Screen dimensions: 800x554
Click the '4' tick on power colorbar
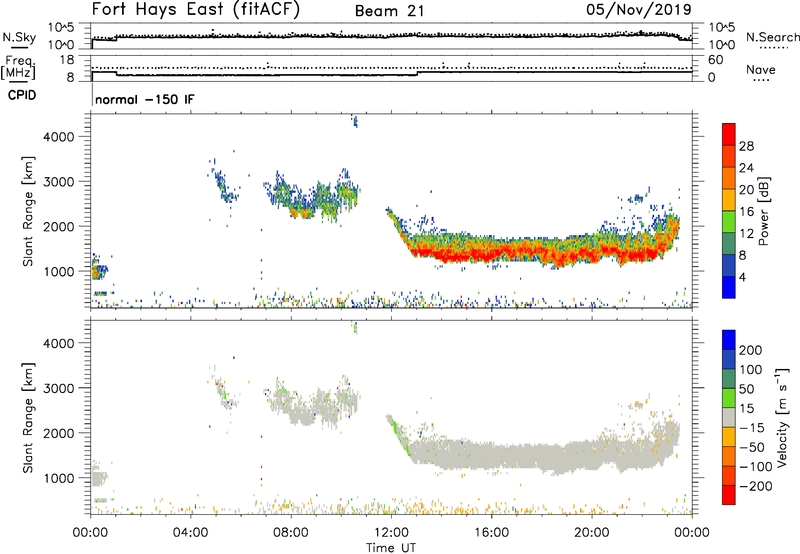(742, 277)
